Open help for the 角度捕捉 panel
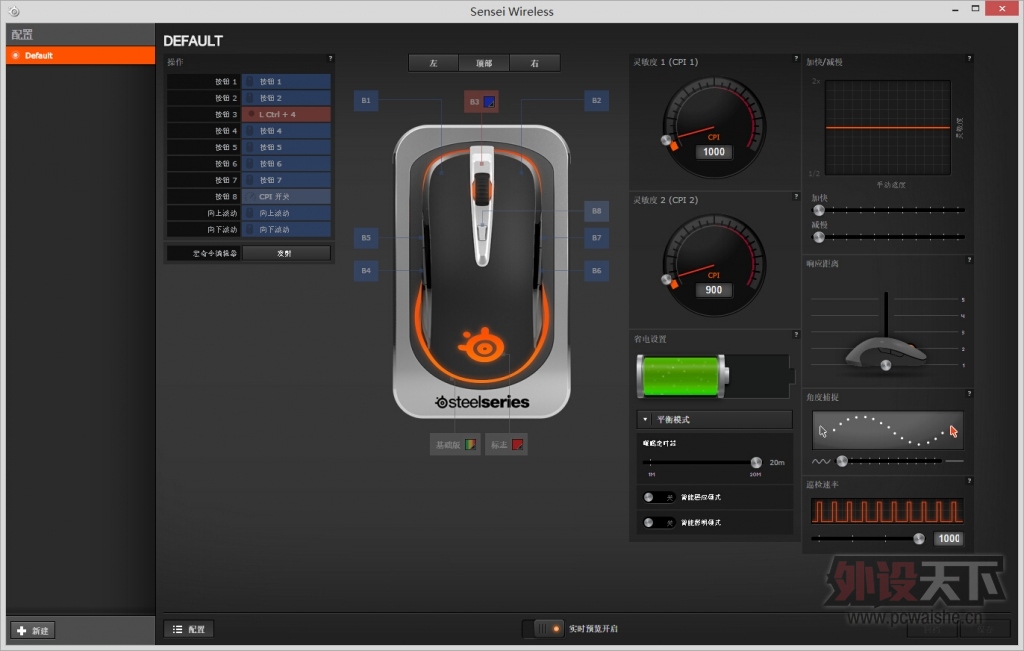 coord(969,394)
